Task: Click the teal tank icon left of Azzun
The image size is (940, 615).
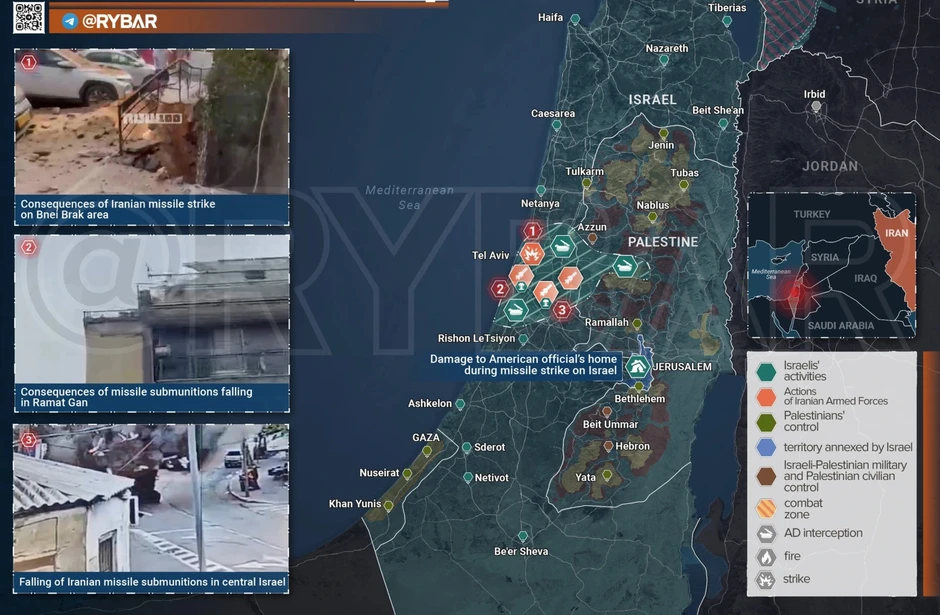Action: click(562, 246)
